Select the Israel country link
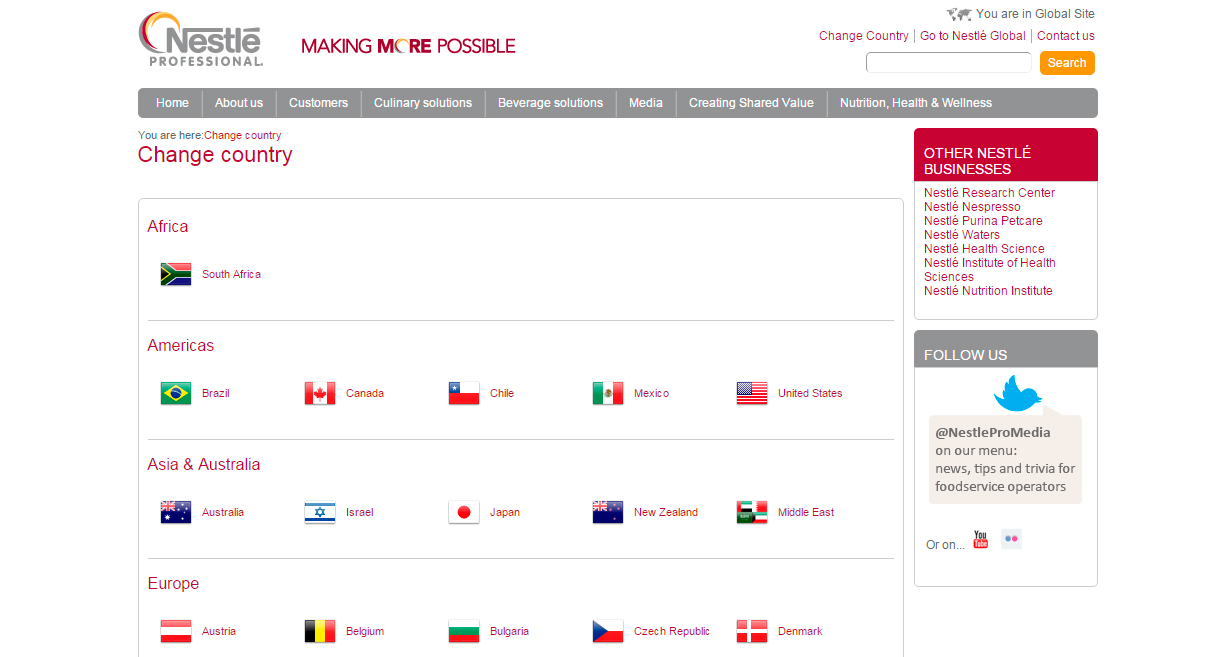1213x657 pixels. pos(359,512)
